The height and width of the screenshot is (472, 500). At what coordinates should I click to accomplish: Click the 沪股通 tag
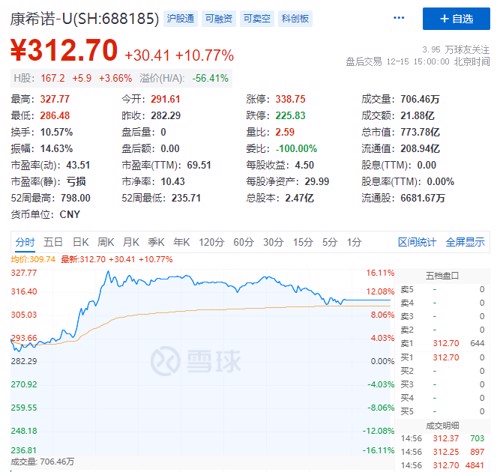(180, 18)
